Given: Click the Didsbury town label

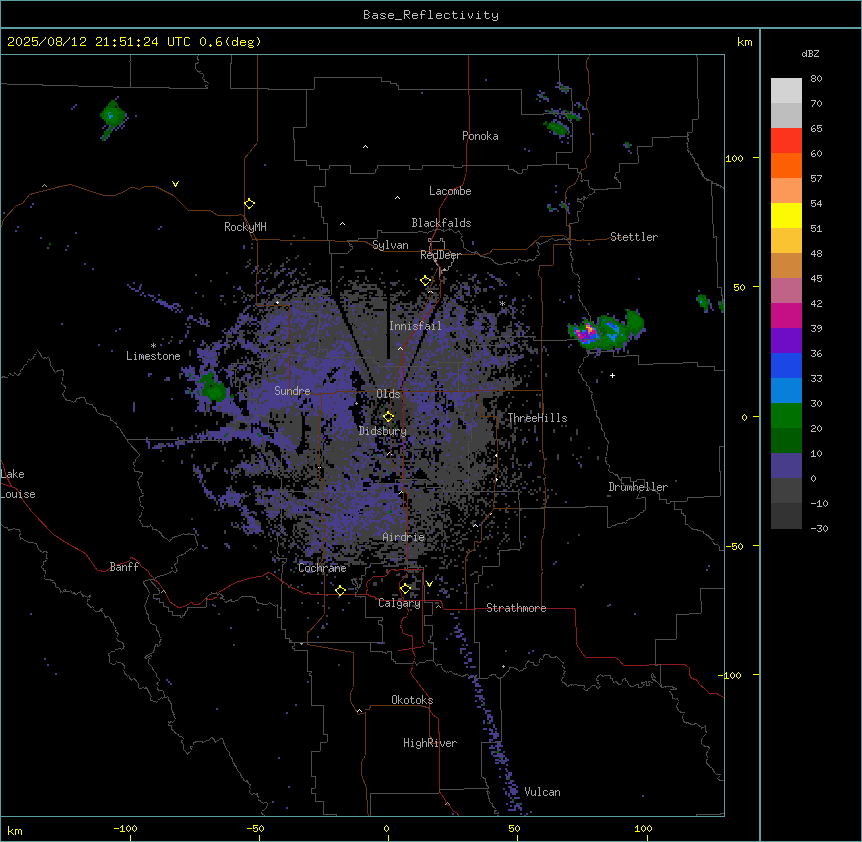Looking at the screenshot, I should (382, 431).
